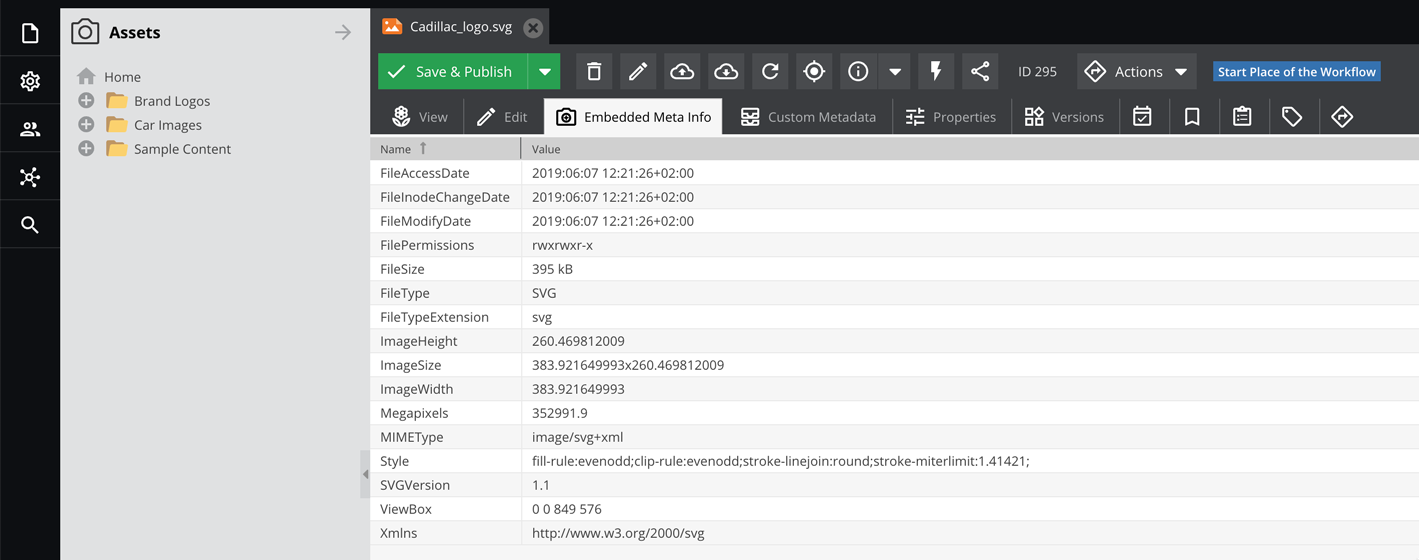Click the crosshair locate-in-tree icon
The height and width of the screenshot is (560, 1419).
tap(814, 72)
